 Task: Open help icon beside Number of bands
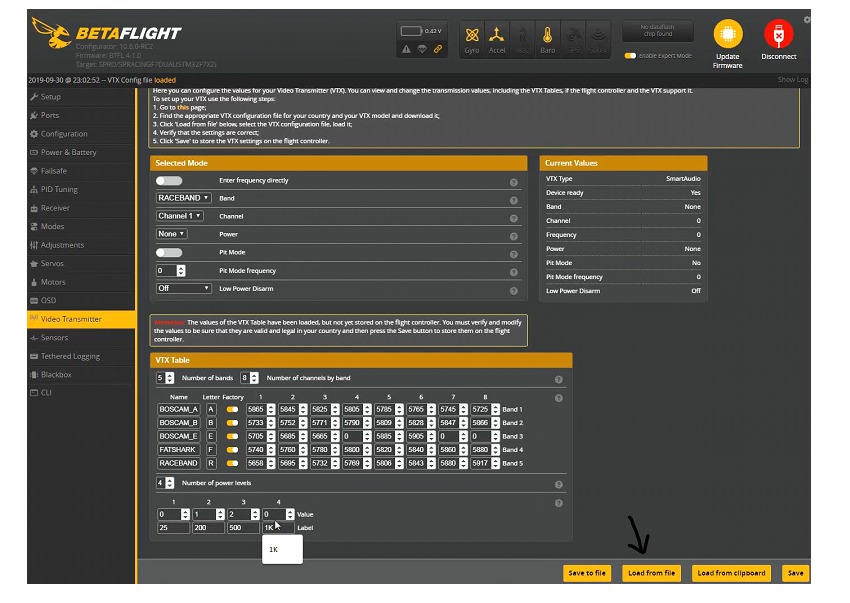[558, 380]
